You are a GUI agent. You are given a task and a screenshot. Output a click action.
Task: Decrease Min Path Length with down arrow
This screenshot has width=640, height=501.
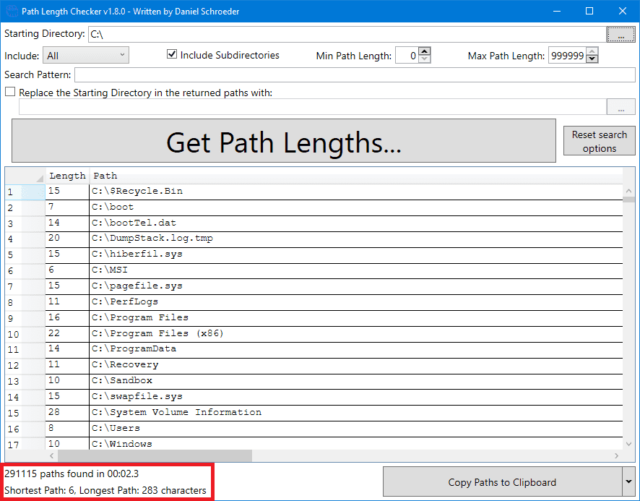pos(424,60)
